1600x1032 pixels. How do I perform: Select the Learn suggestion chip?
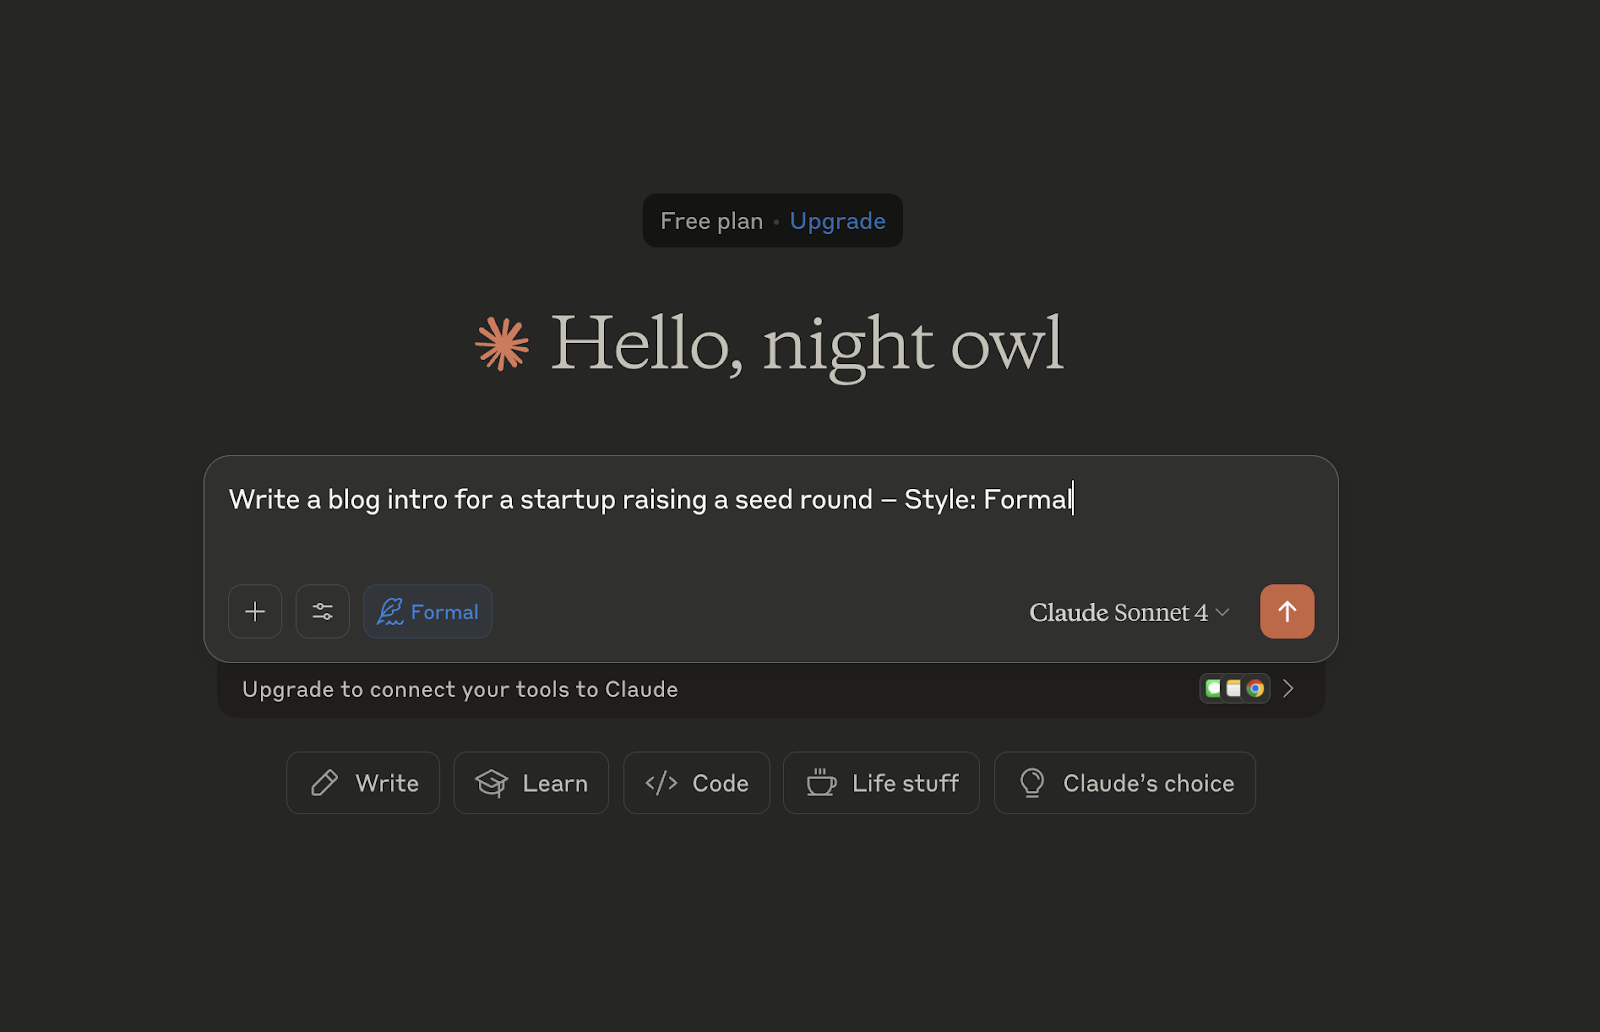(x=531, y=783)
